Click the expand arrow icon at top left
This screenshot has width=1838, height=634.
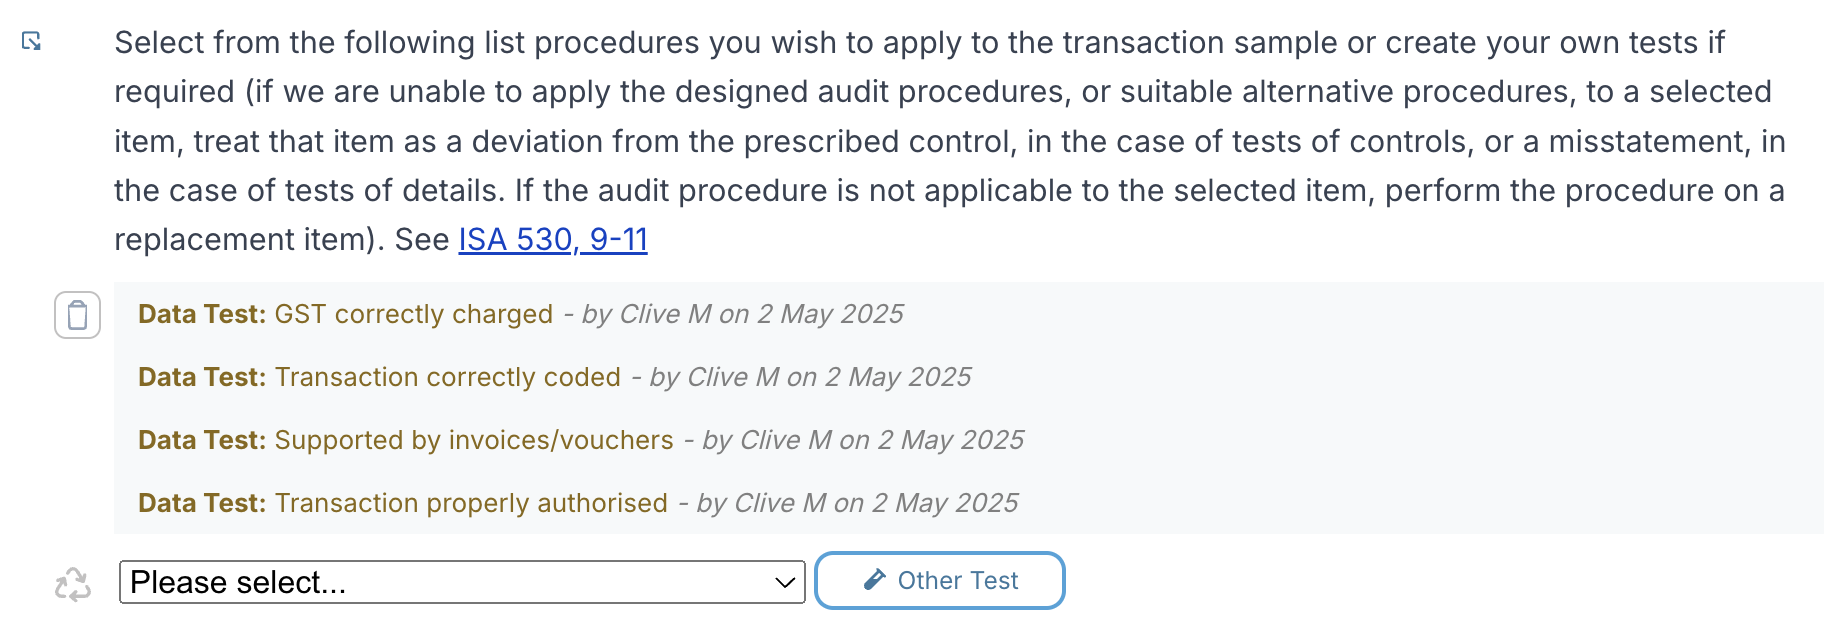click(x=32, y=41)
